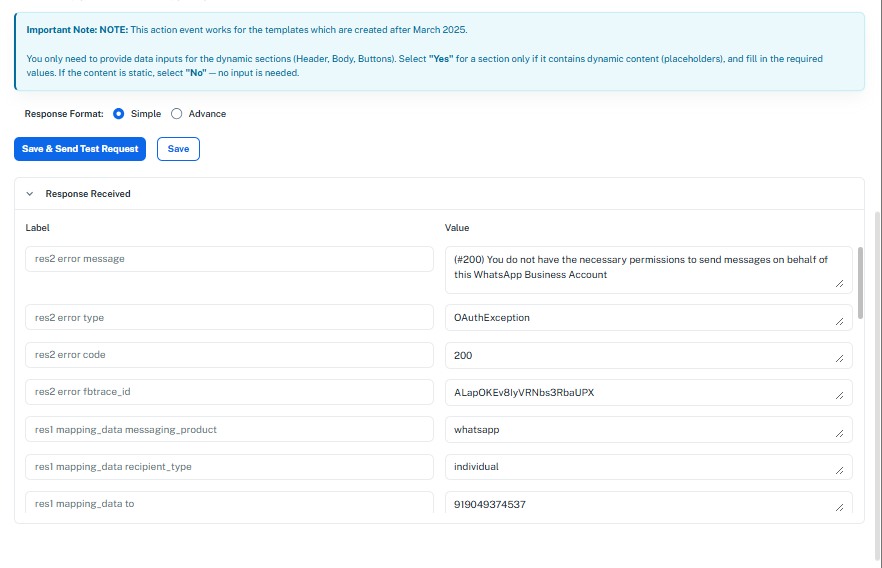Grab resize handle of OAuthException value field
882x568 pixels.
839,322
